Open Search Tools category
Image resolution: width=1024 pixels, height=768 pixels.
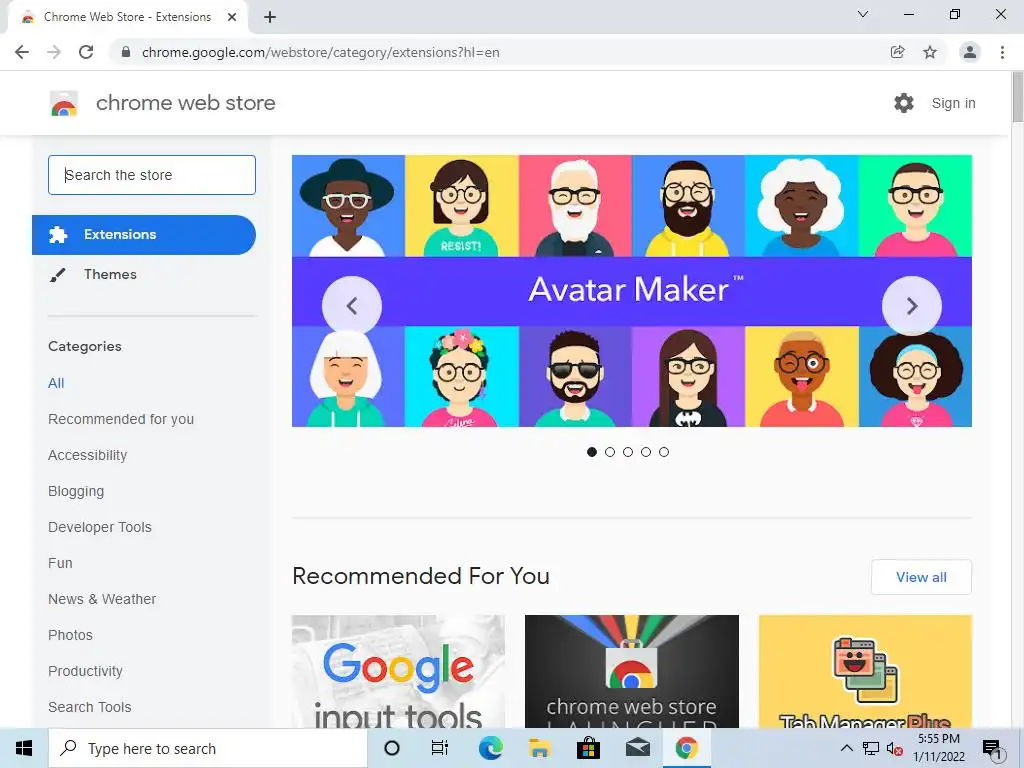coord(89,707)
